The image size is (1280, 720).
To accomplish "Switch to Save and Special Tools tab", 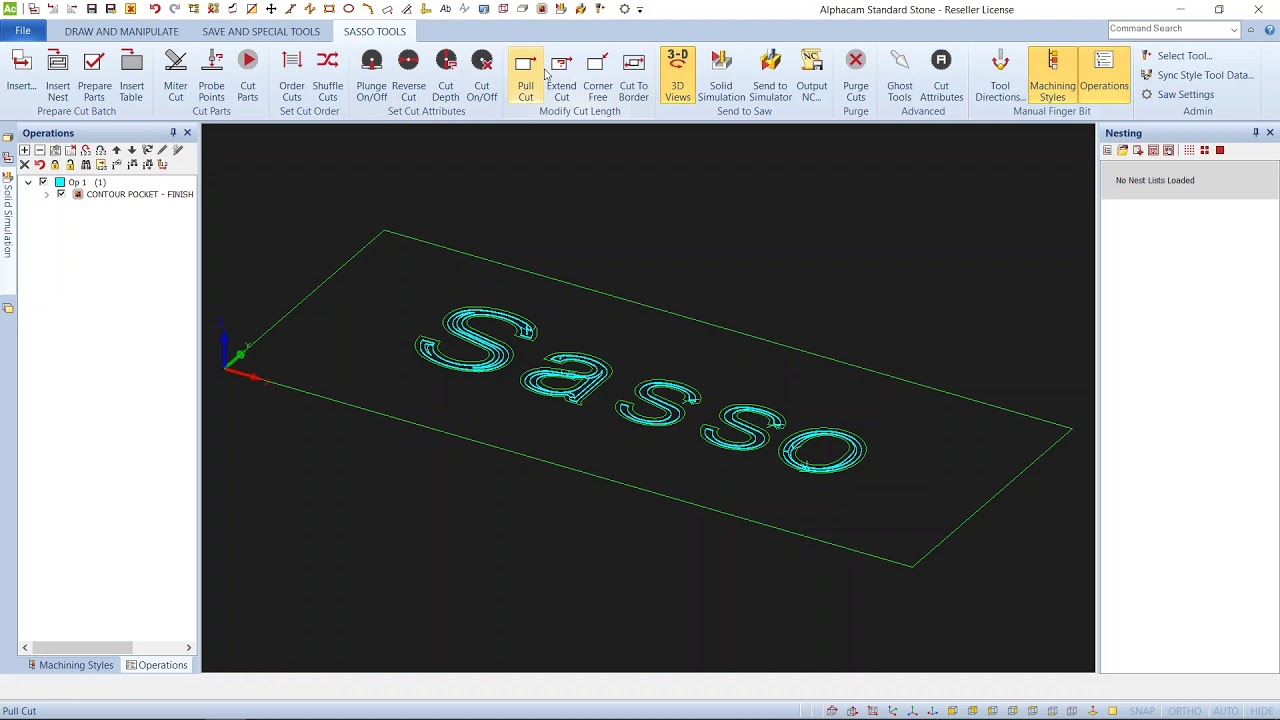I will [x=260, y=31].
